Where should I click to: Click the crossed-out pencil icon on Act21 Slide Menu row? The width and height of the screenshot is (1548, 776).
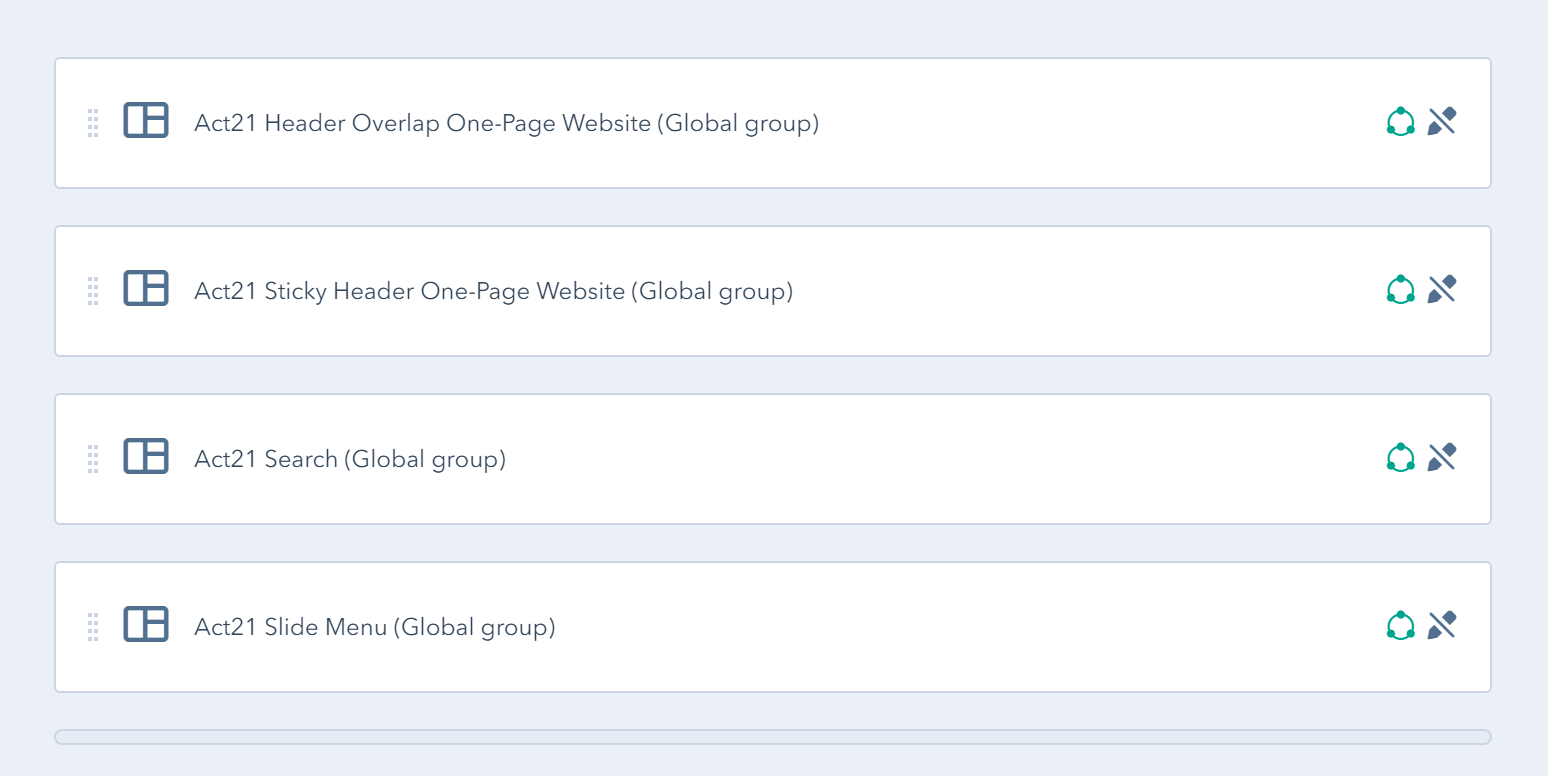tap(1442, 624)
